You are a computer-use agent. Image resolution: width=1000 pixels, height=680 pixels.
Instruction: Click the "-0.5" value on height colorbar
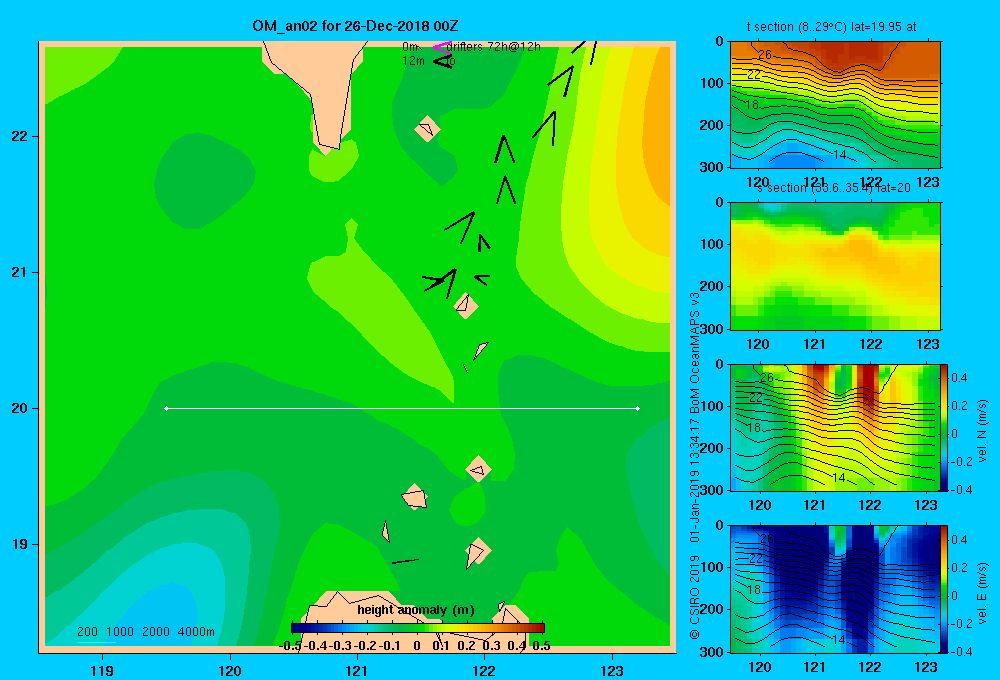[x=290, y=646]
